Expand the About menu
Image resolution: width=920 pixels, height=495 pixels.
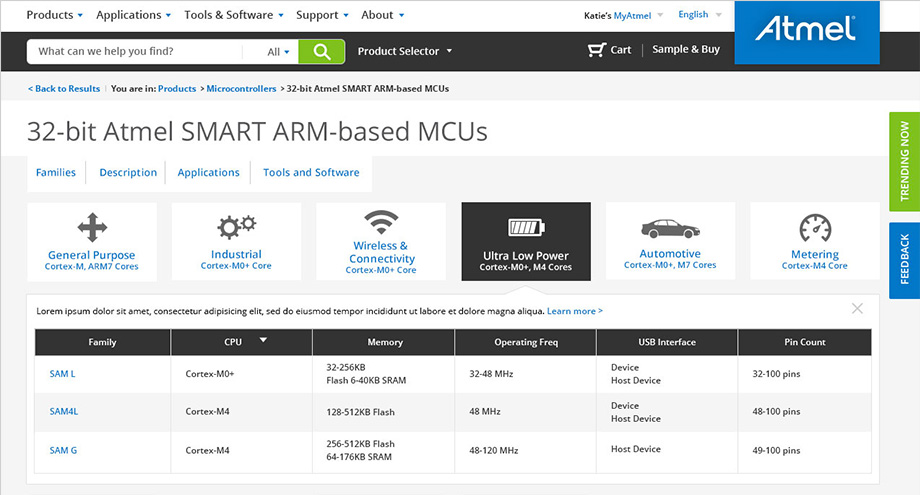(383, 15)
